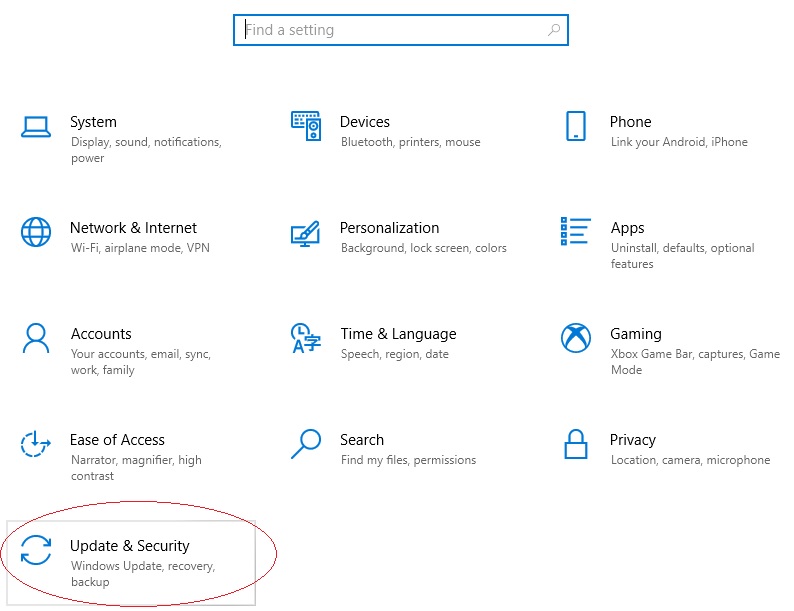Image resolution: width=794 pixels, height=611 pixels.
Task: Click 'Narrator, magnifier, high contrast' text
Action: (136, 468)
